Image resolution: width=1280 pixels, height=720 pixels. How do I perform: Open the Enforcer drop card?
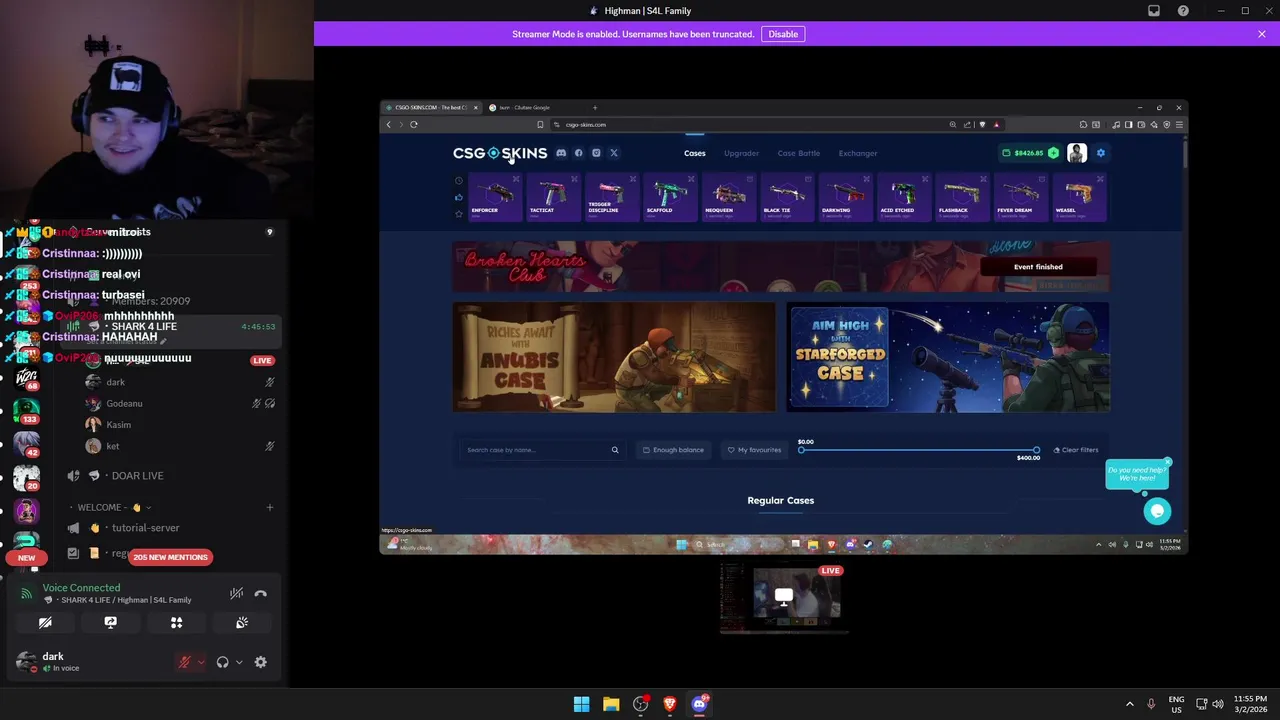494,197
